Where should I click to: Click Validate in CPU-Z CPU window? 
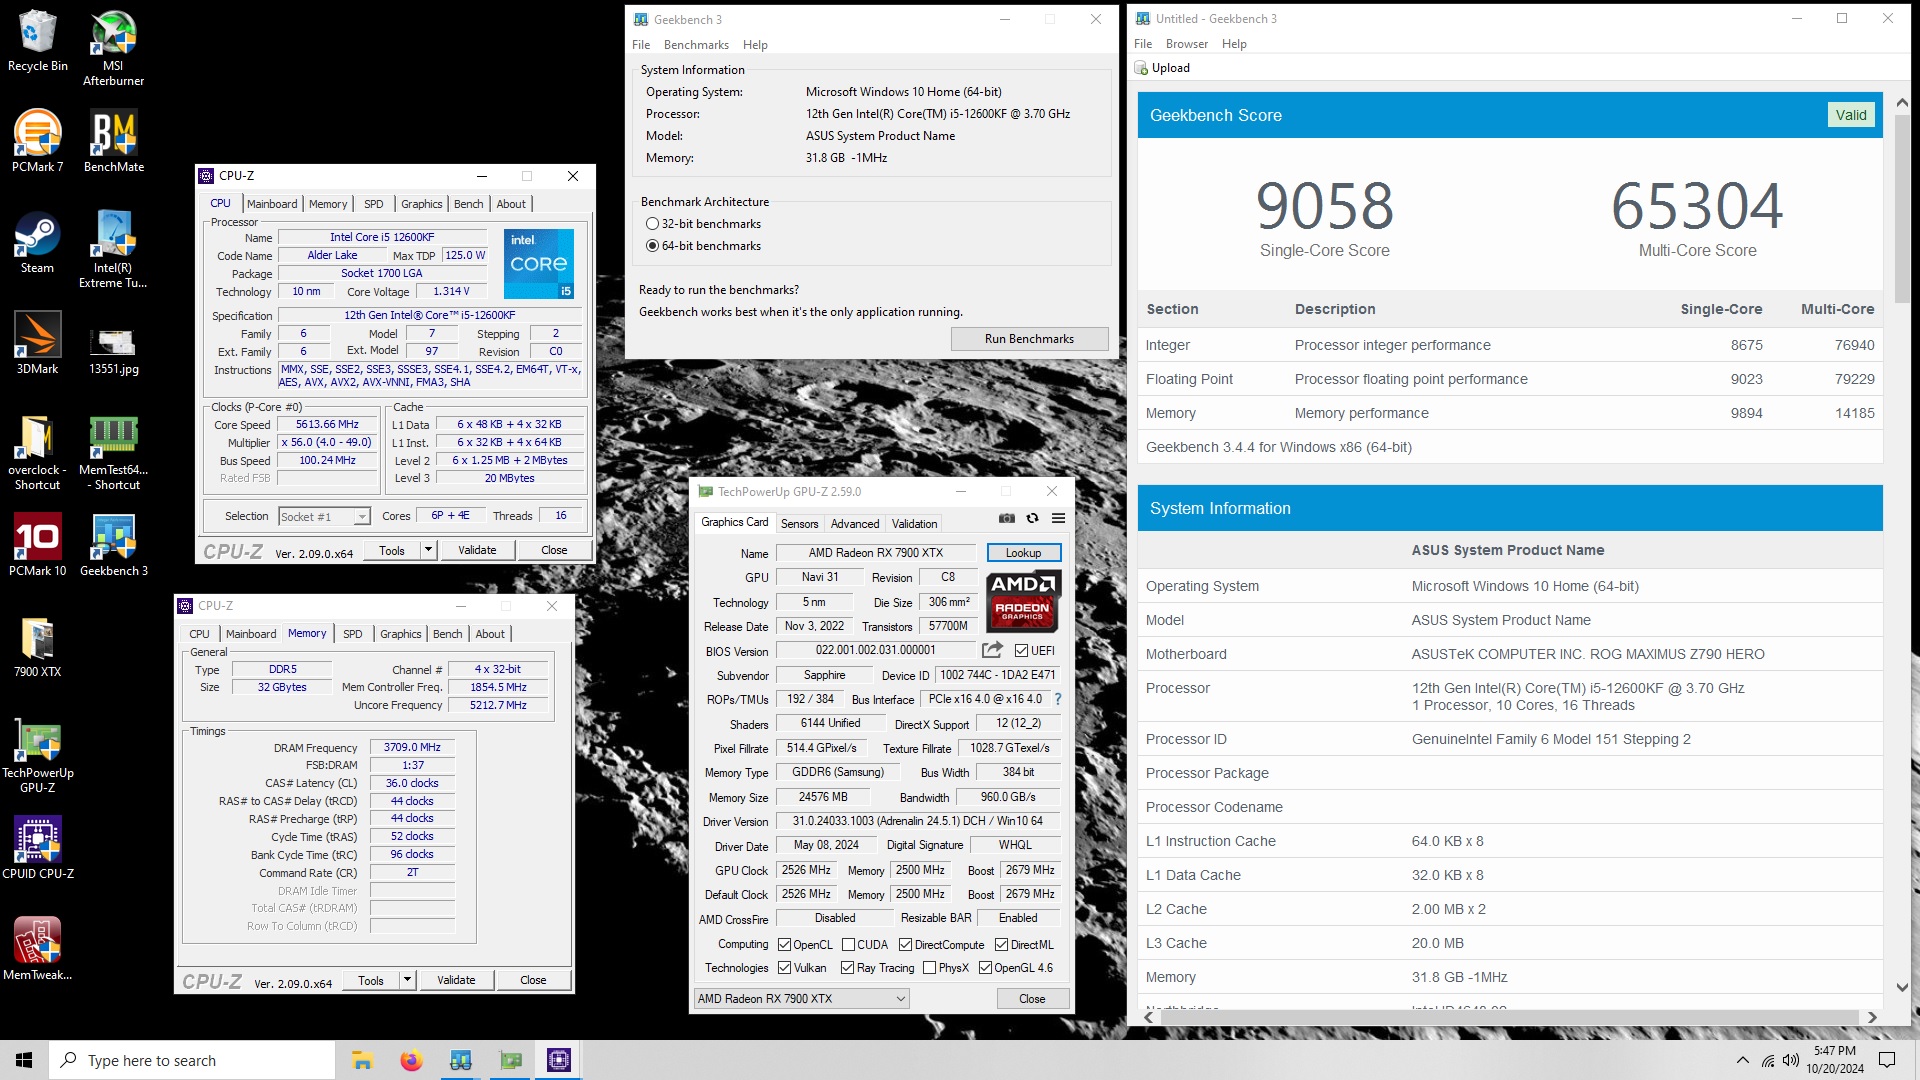click(x=477, y=550)
